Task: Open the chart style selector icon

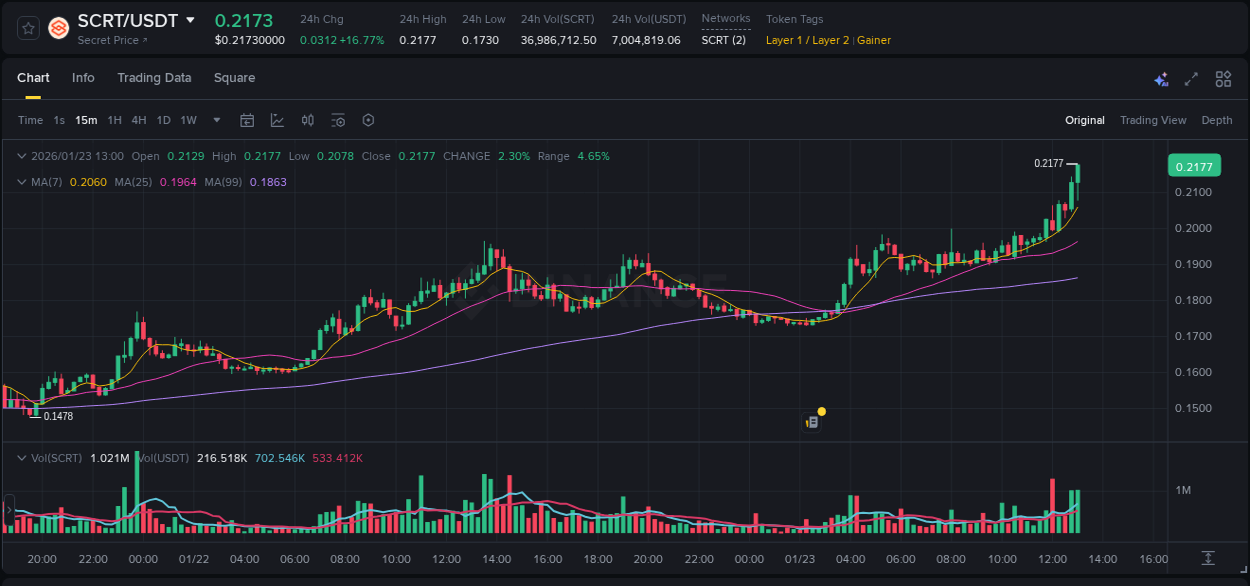Action: pyautogui.click(x=277, y=119)
